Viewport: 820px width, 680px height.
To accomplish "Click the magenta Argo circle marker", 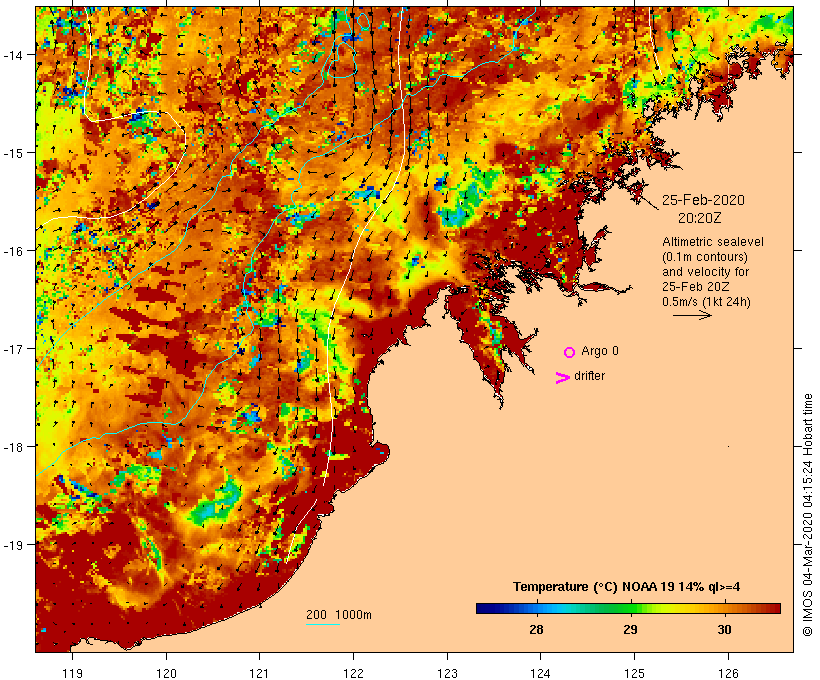I will pyautogui.click(x=570, y=352).
